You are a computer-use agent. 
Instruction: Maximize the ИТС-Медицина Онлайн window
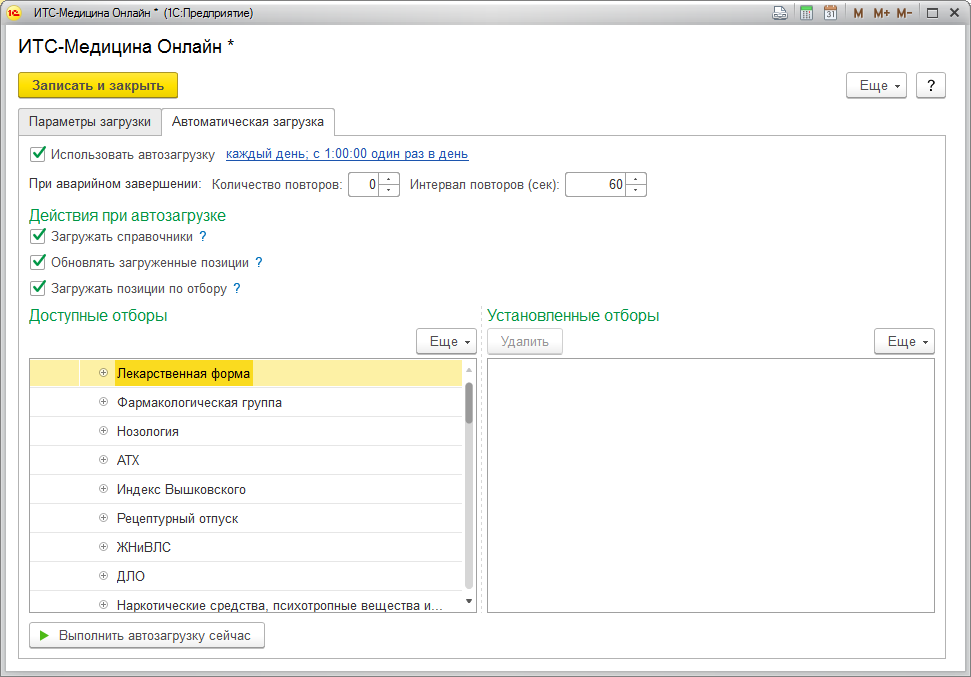932,13
